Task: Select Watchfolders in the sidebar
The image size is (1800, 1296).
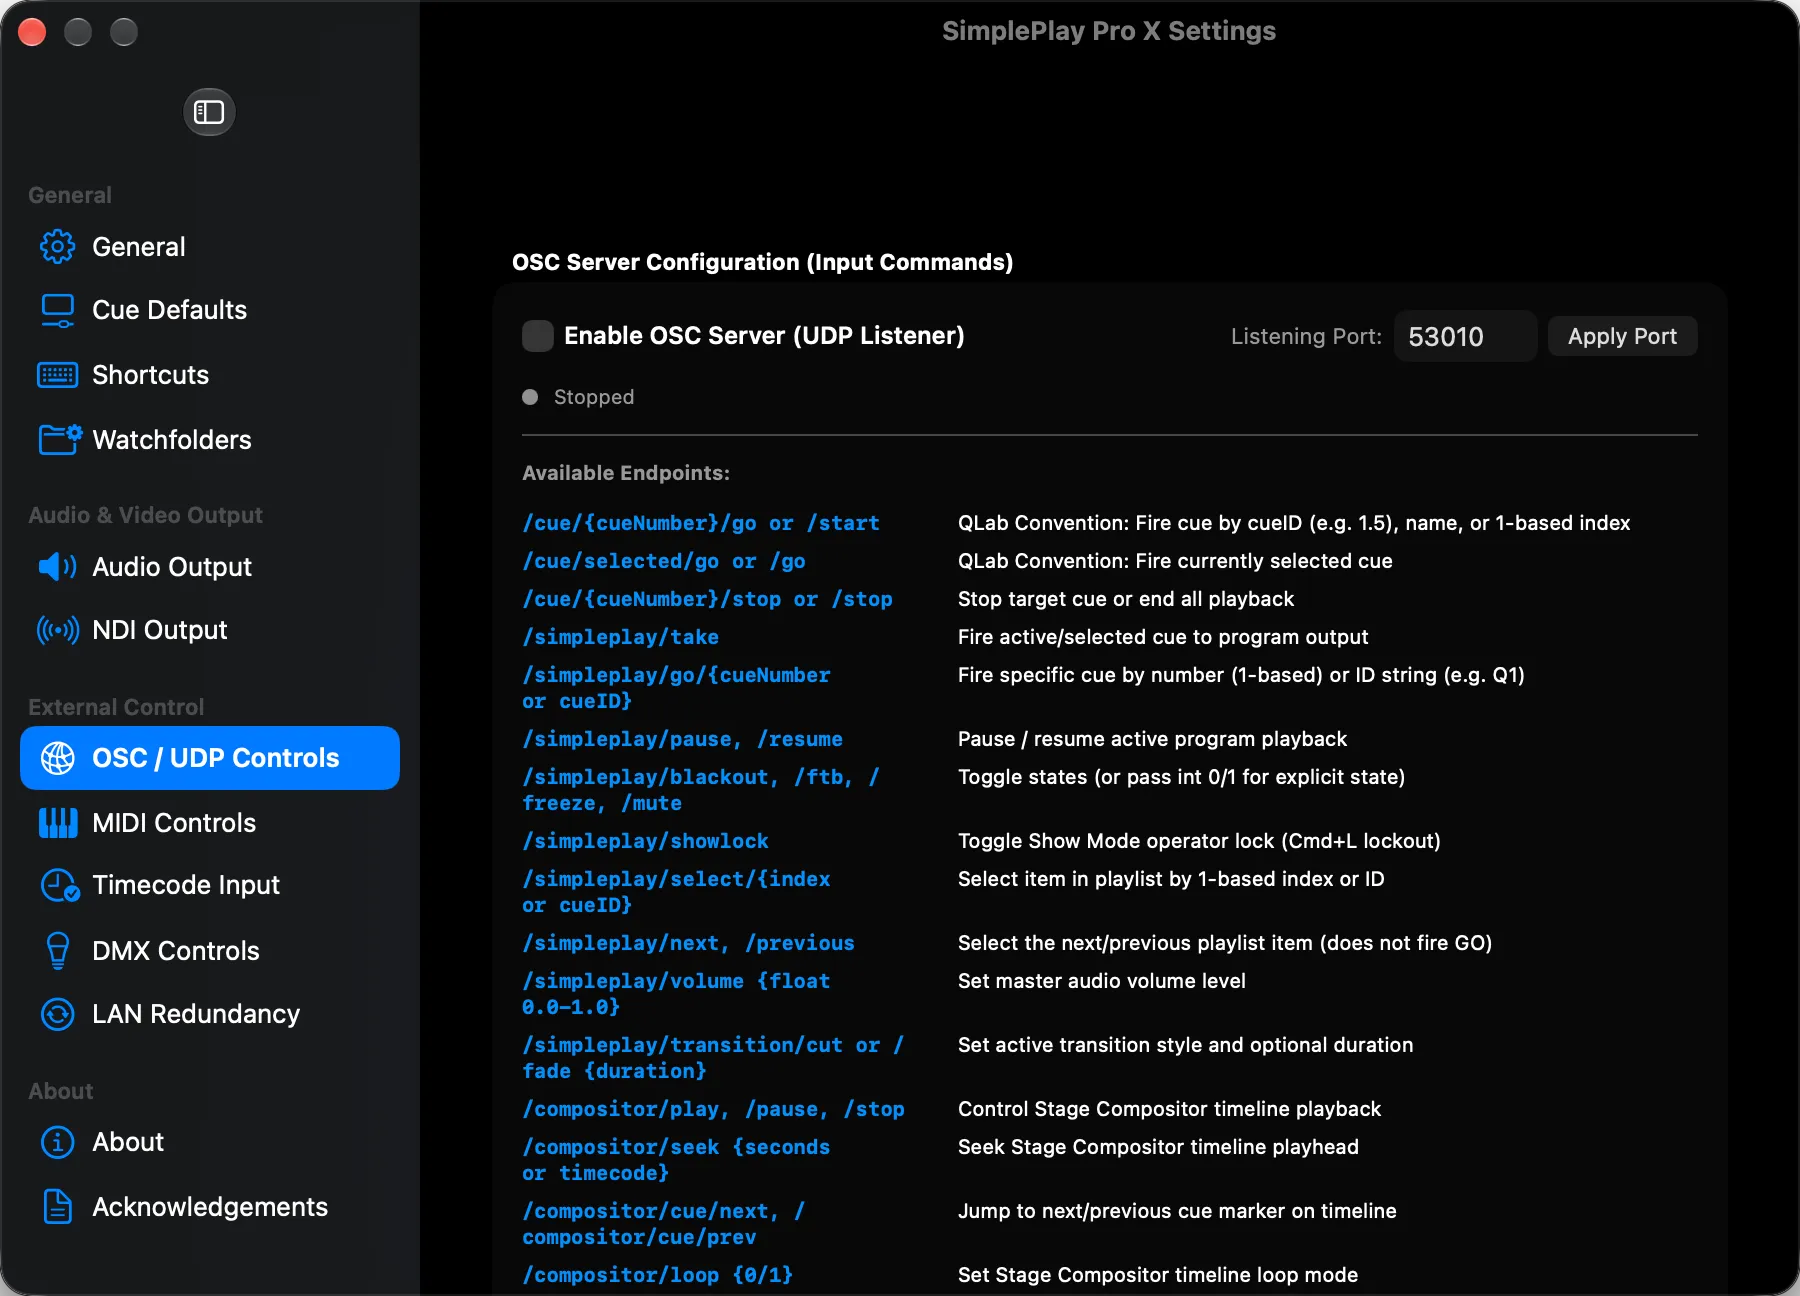Action: (x=210, y=440)
